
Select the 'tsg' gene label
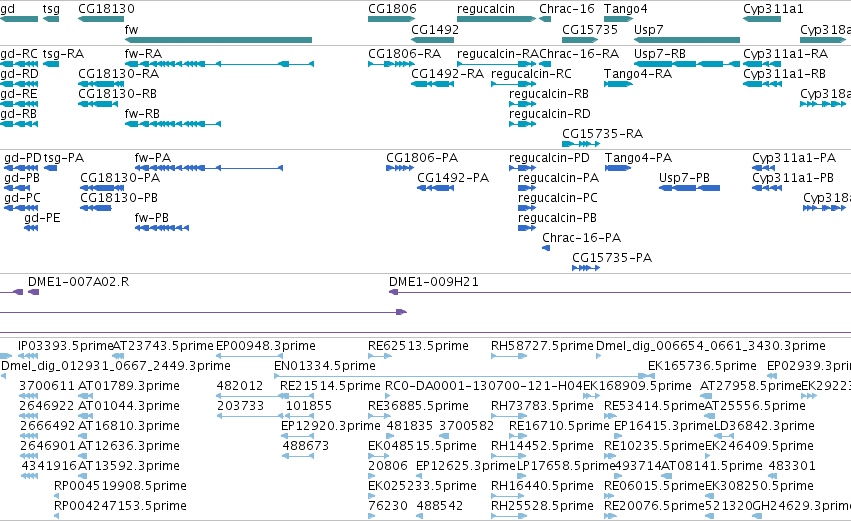[51, 9]
